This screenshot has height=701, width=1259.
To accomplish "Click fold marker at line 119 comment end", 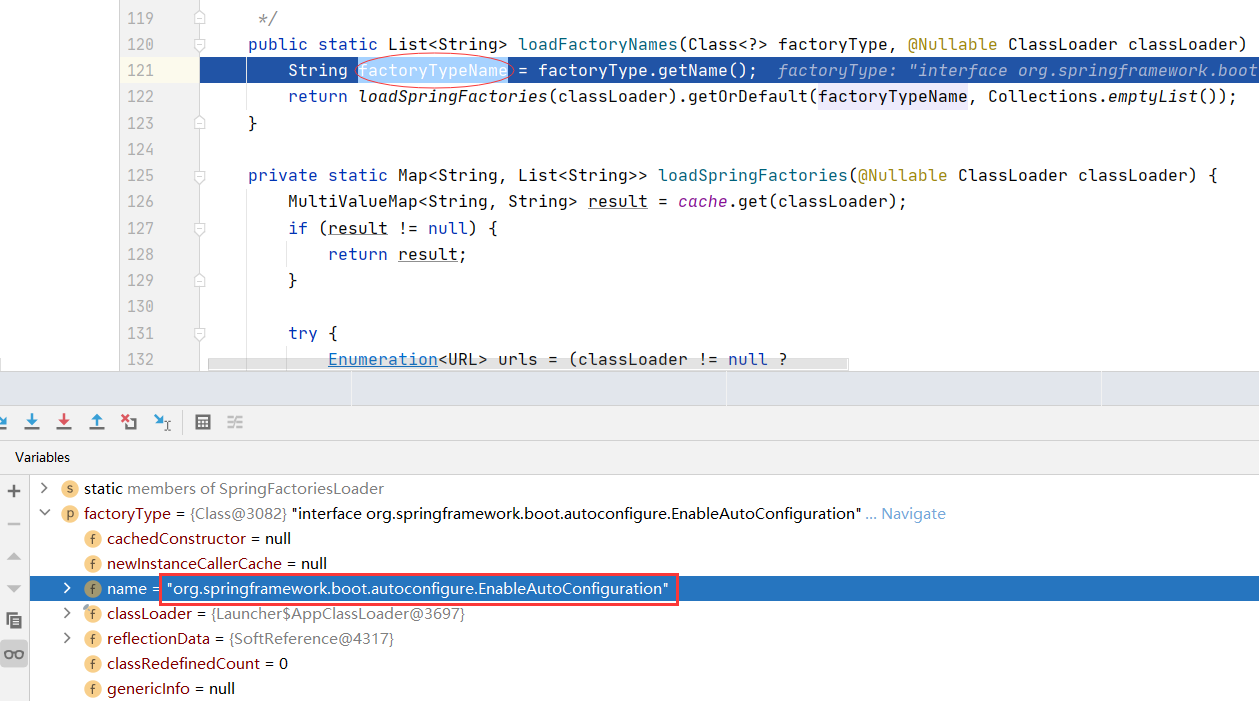I will click(199, 18).
